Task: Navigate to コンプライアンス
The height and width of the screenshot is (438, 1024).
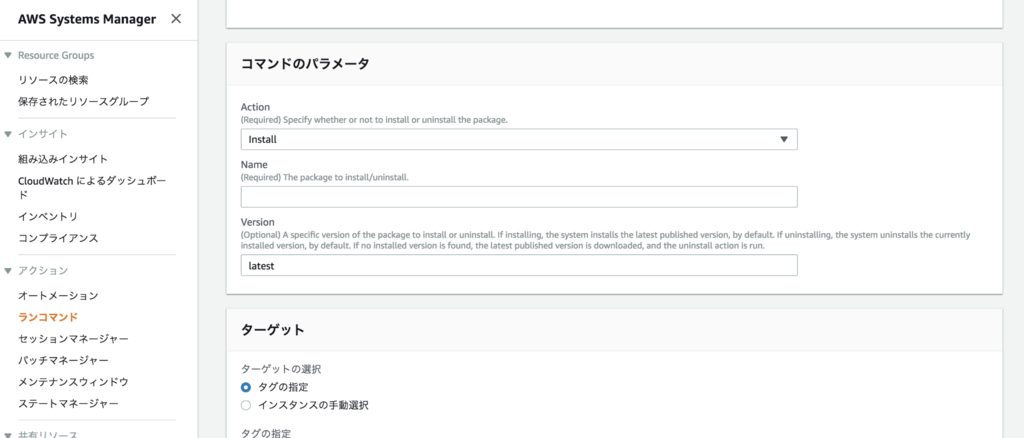Action: coord(58,238)
